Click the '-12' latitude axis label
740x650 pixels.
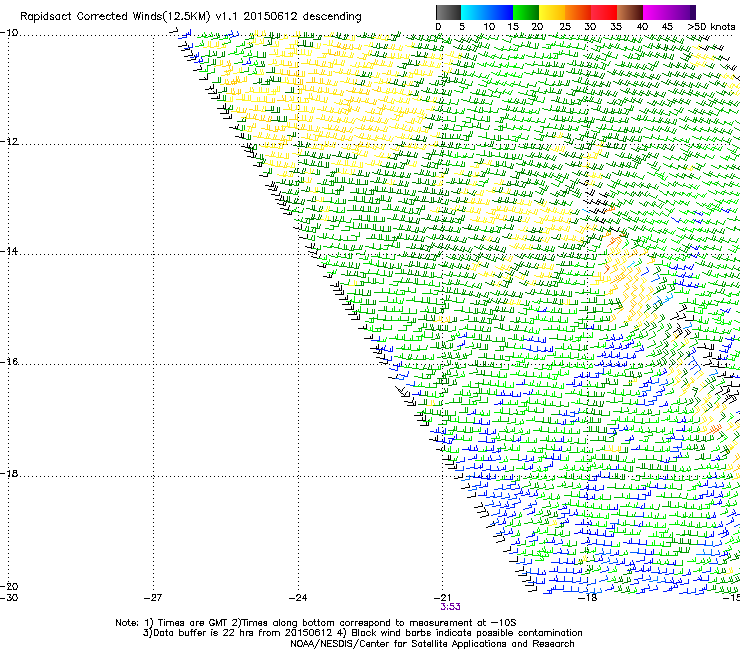click(9, 142)
